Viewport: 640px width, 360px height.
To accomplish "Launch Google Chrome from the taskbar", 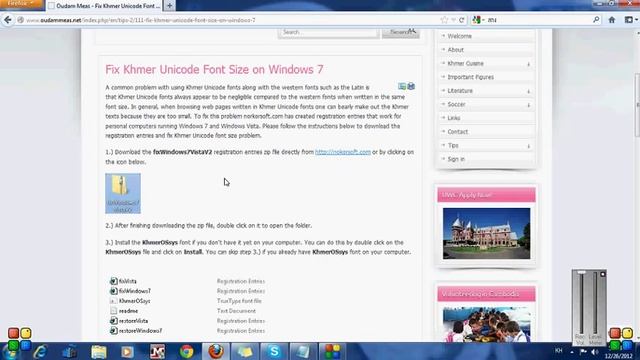I will [x=187, y=351].
